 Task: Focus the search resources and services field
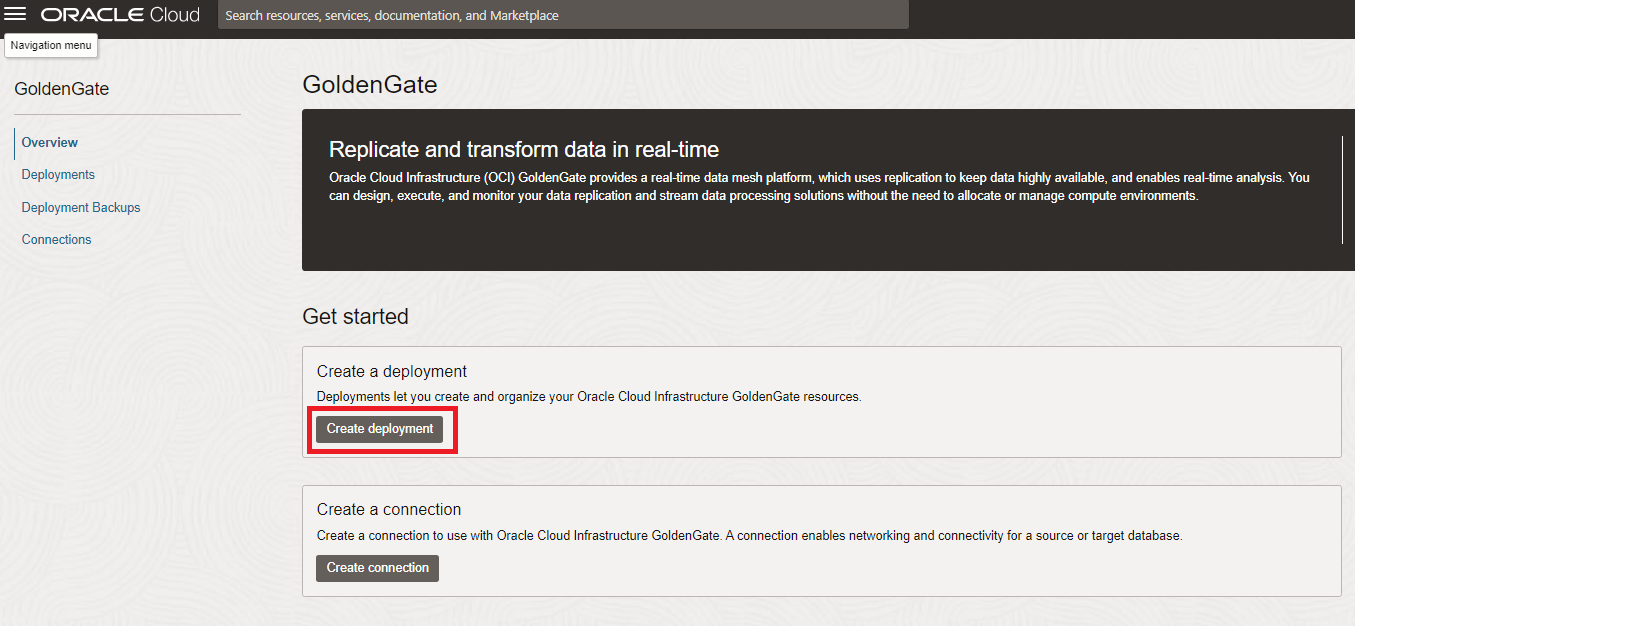pos(562,15)
